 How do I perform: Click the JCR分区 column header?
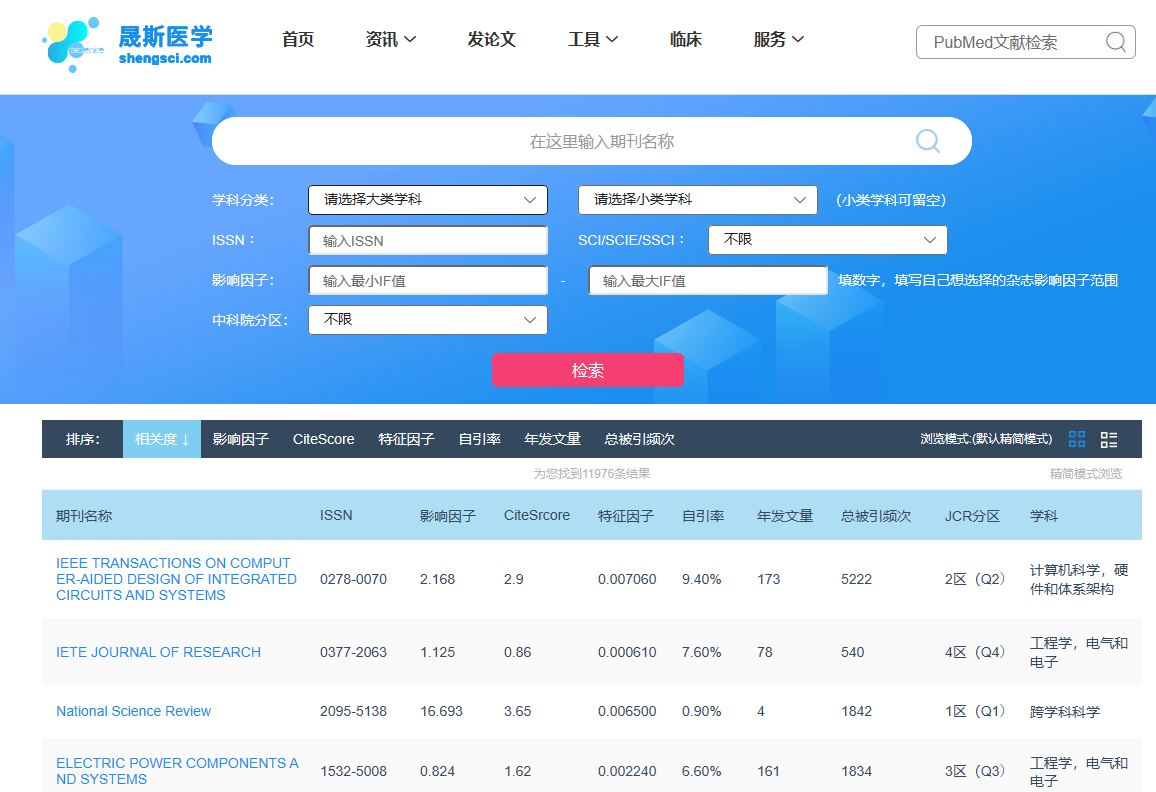point(972,515)
